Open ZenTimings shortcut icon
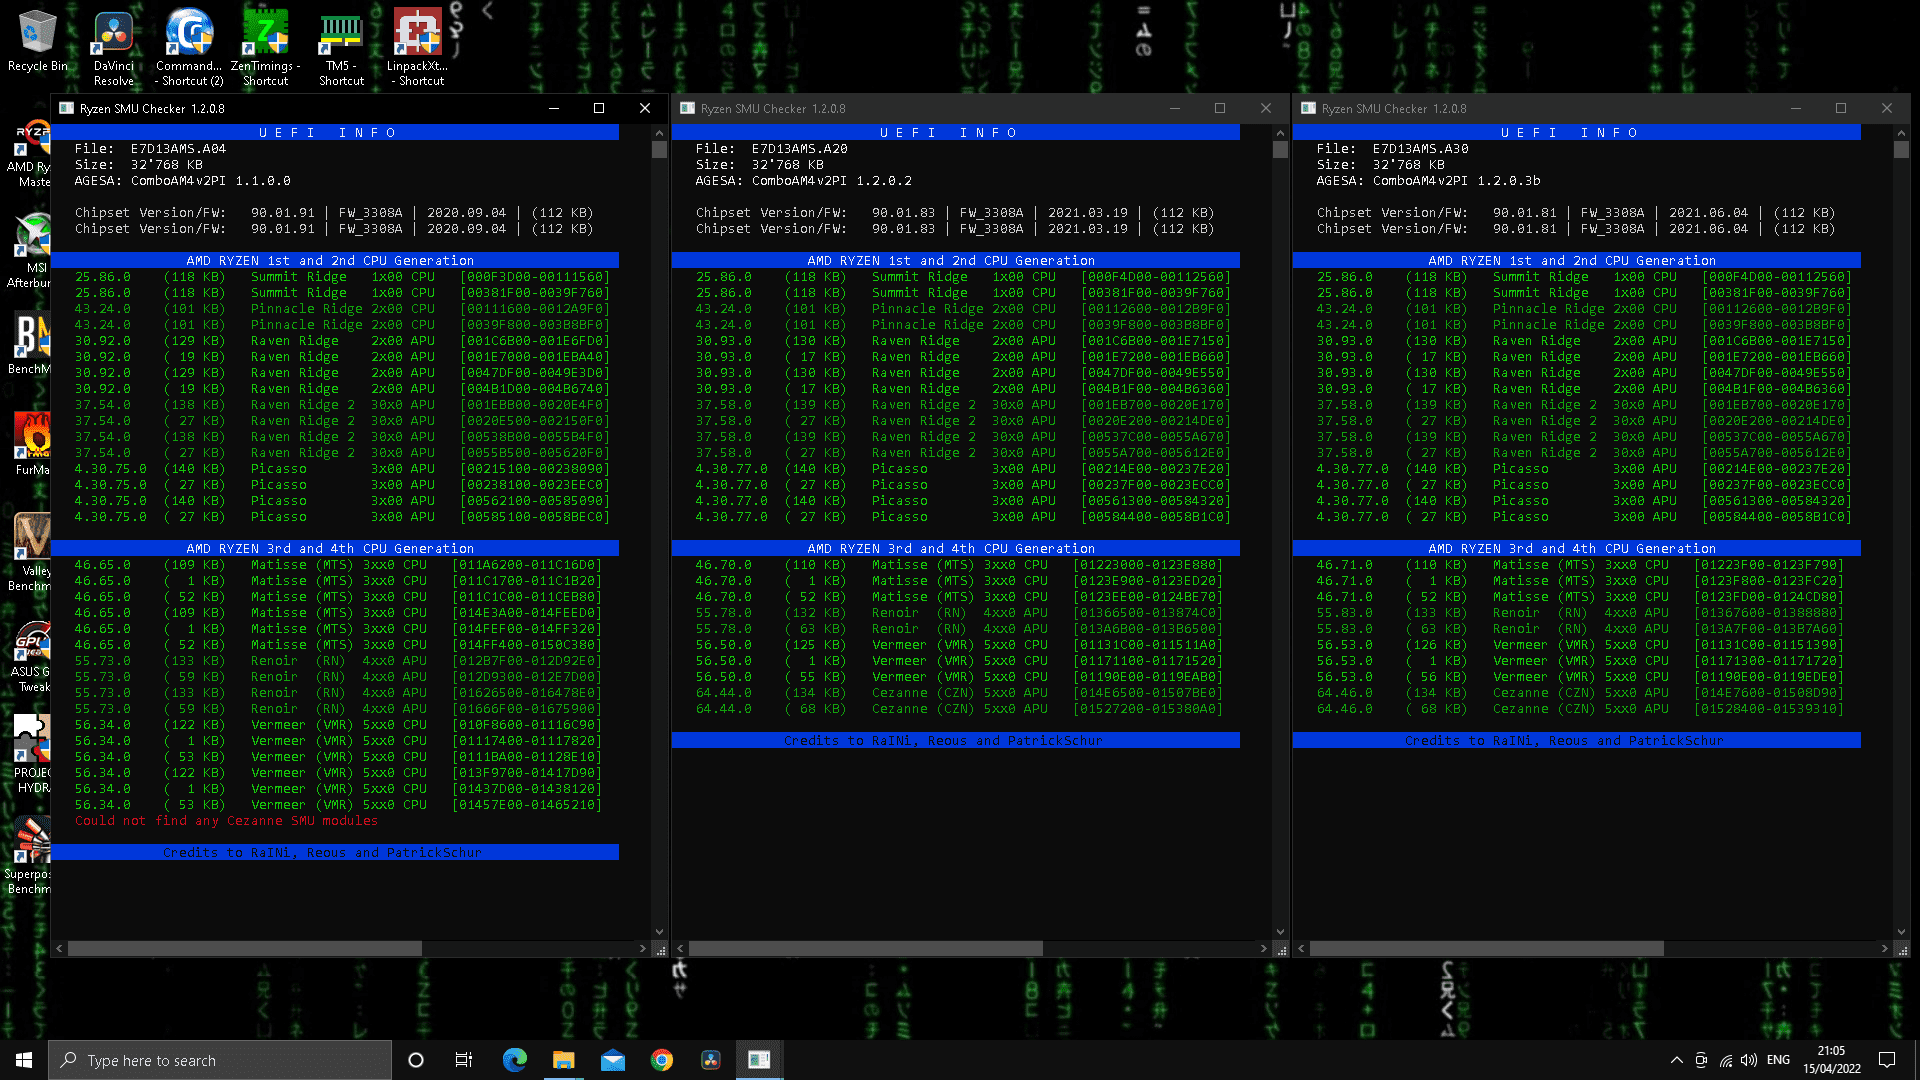 click(x=265, y=48)
